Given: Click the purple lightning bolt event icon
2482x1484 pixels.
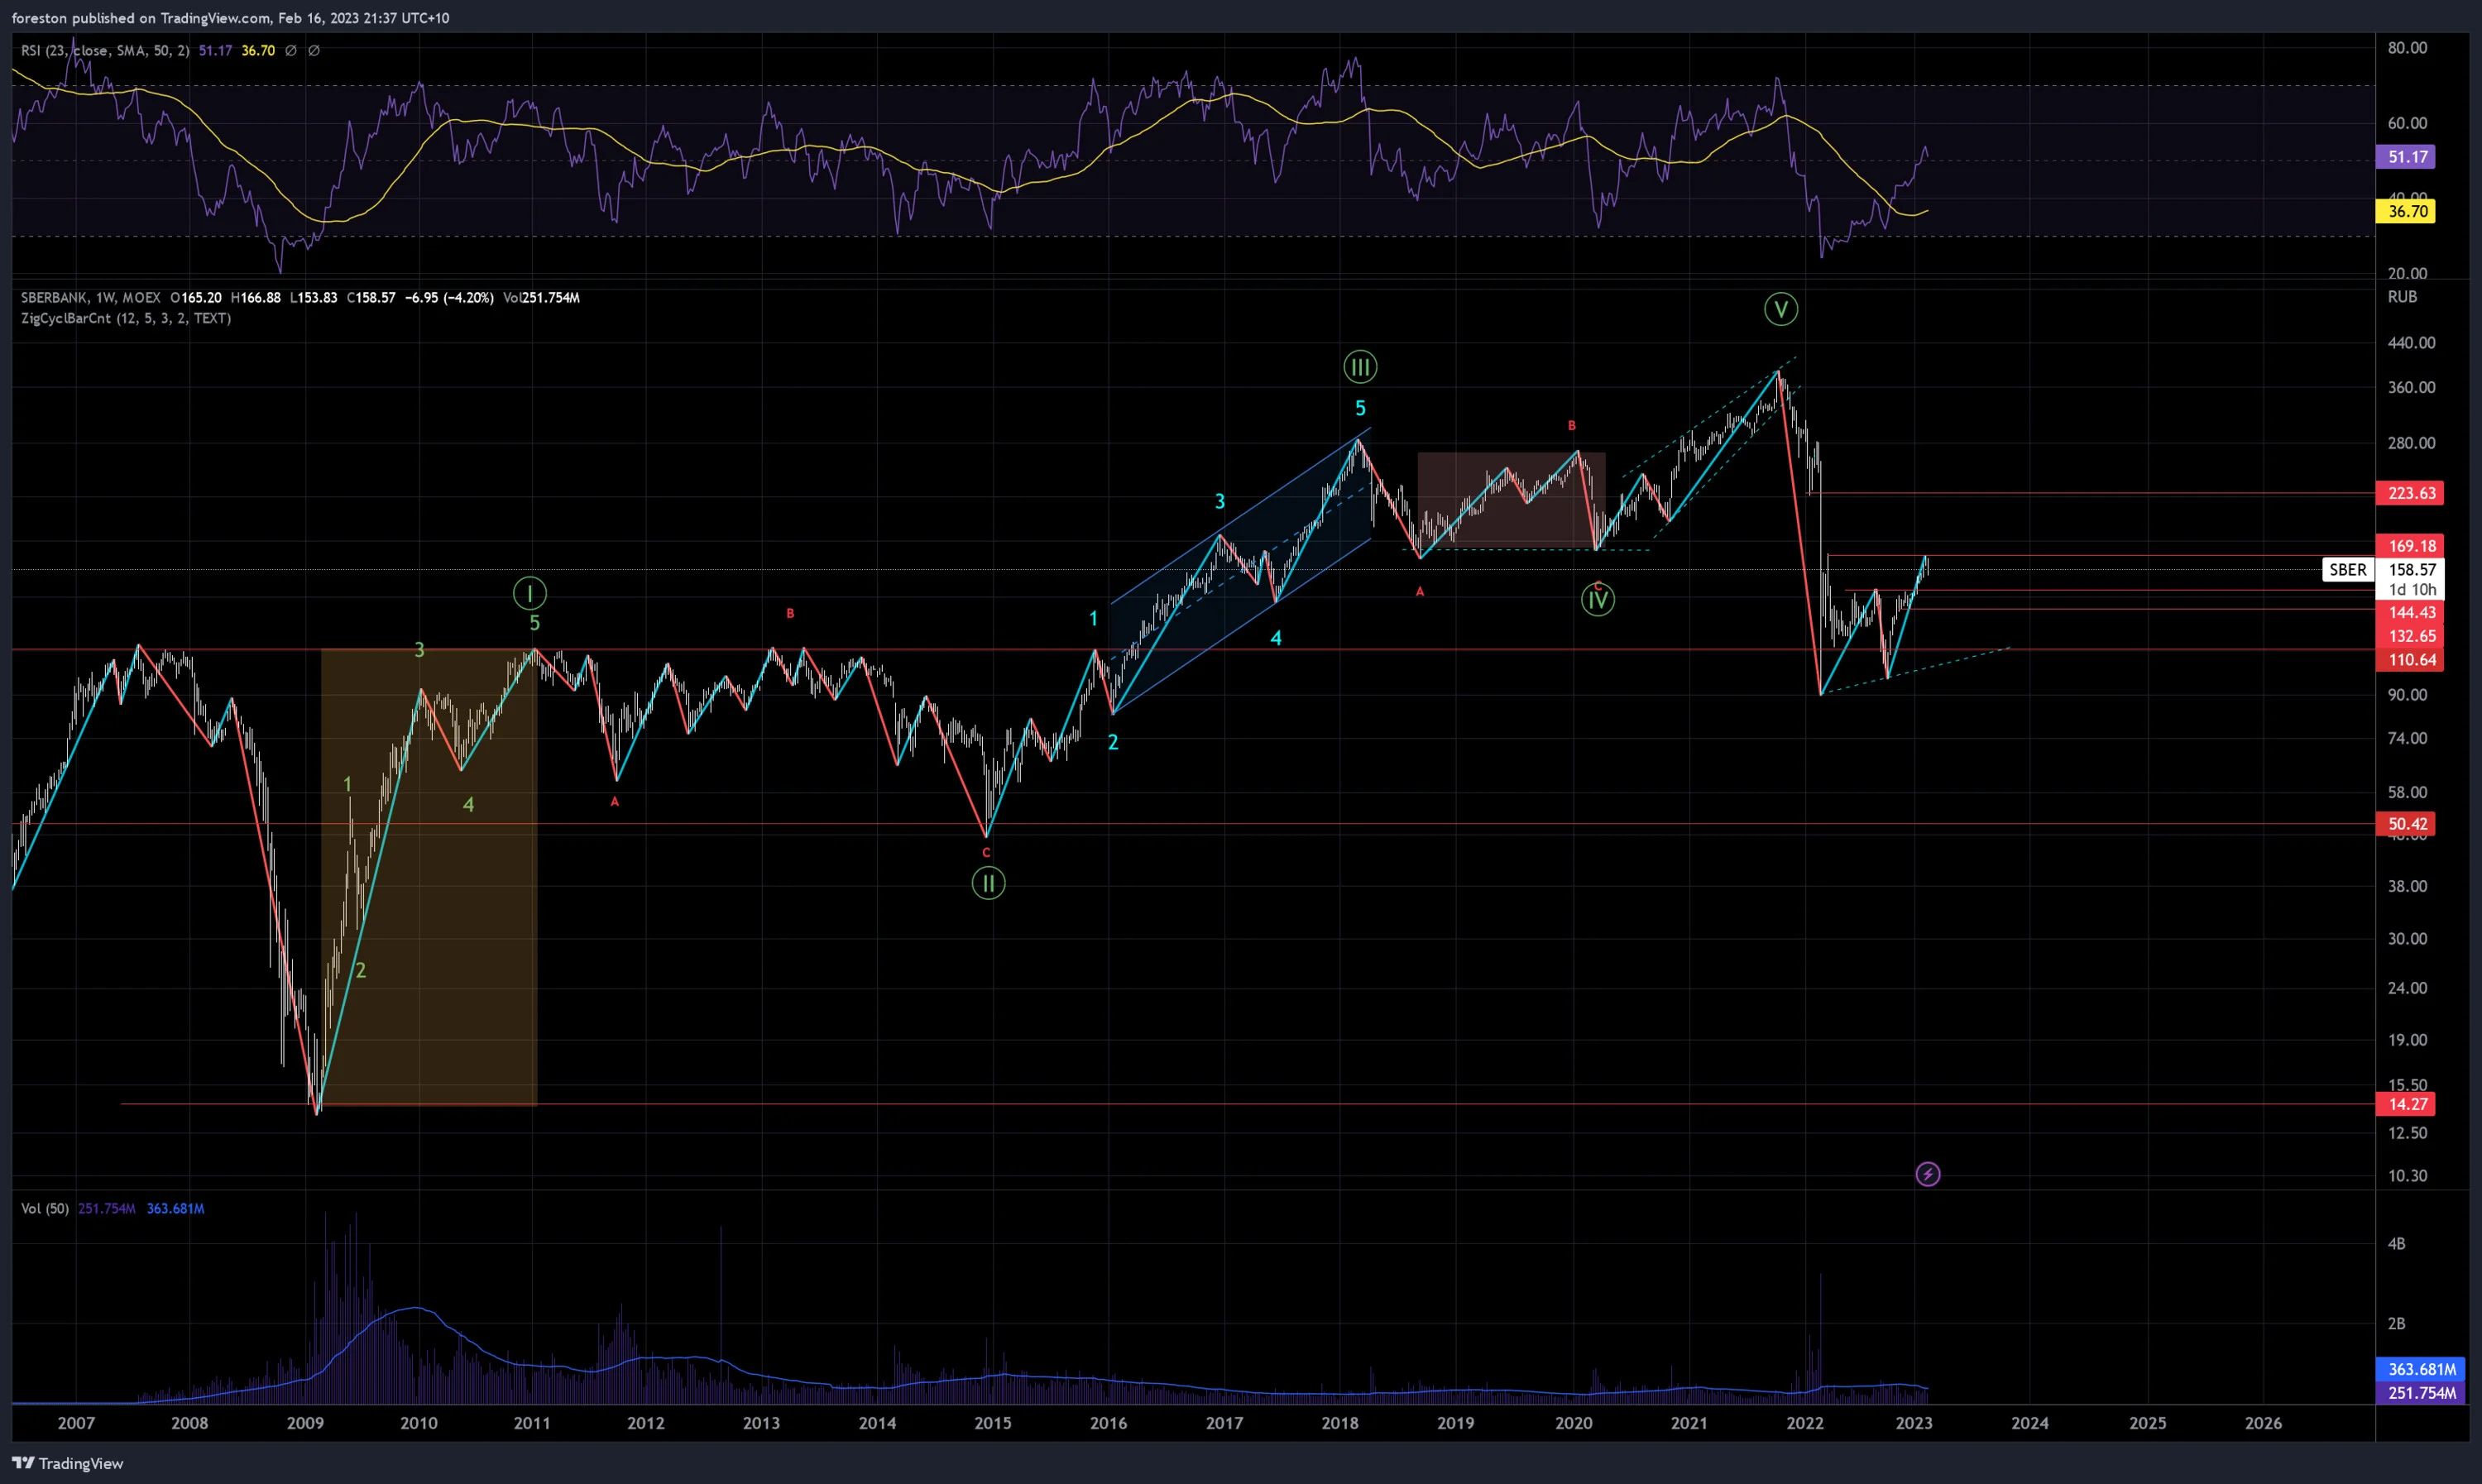Looking at the screenshot, I should [x=1927, y=1174].
